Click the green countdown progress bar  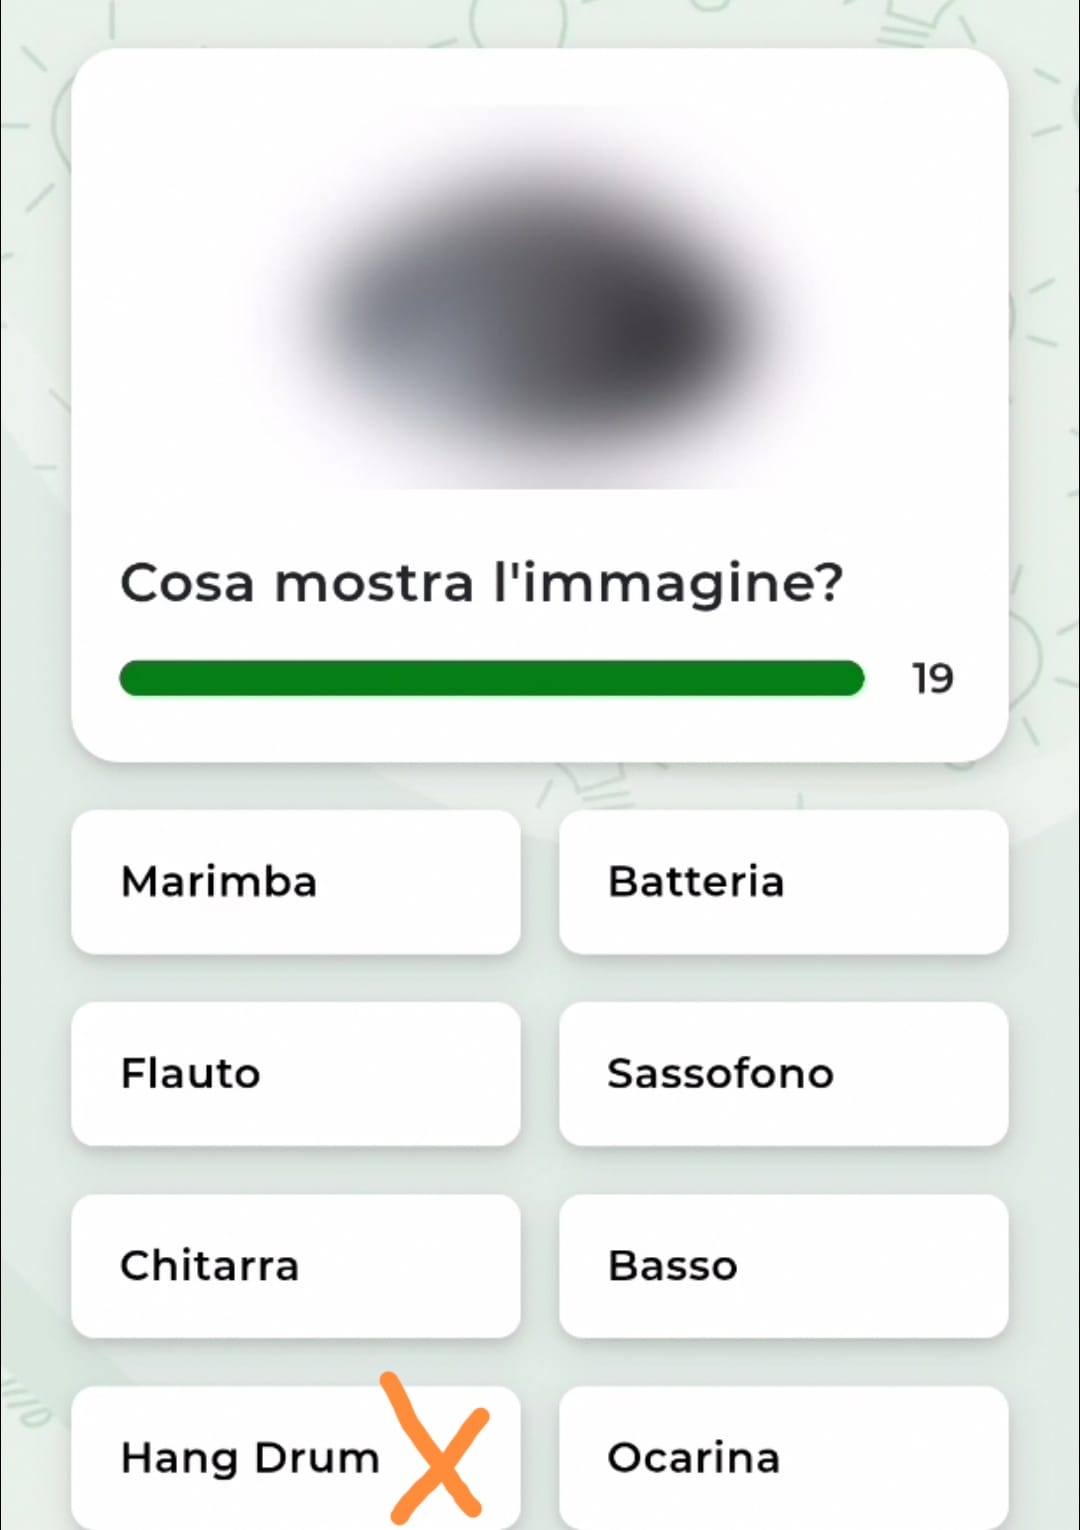point(491,678)
